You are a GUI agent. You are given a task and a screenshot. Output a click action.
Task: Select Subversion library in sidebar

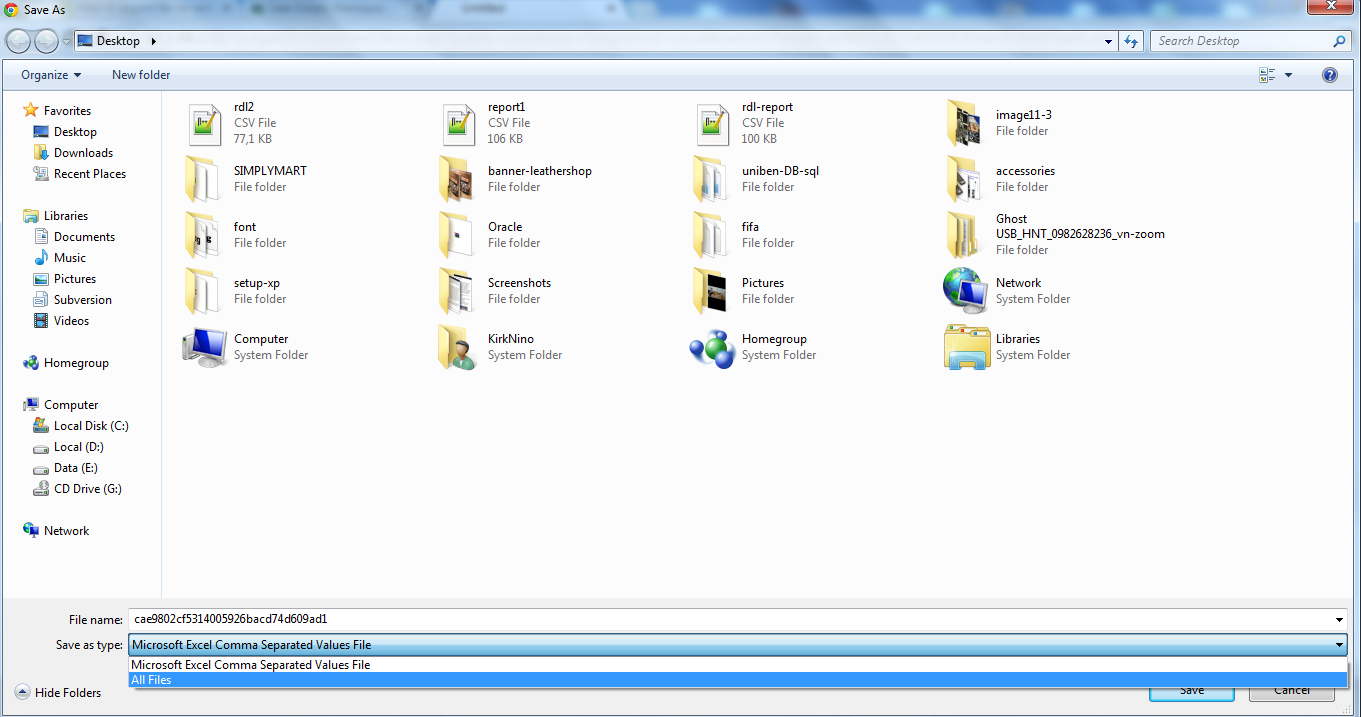(83, 300)
